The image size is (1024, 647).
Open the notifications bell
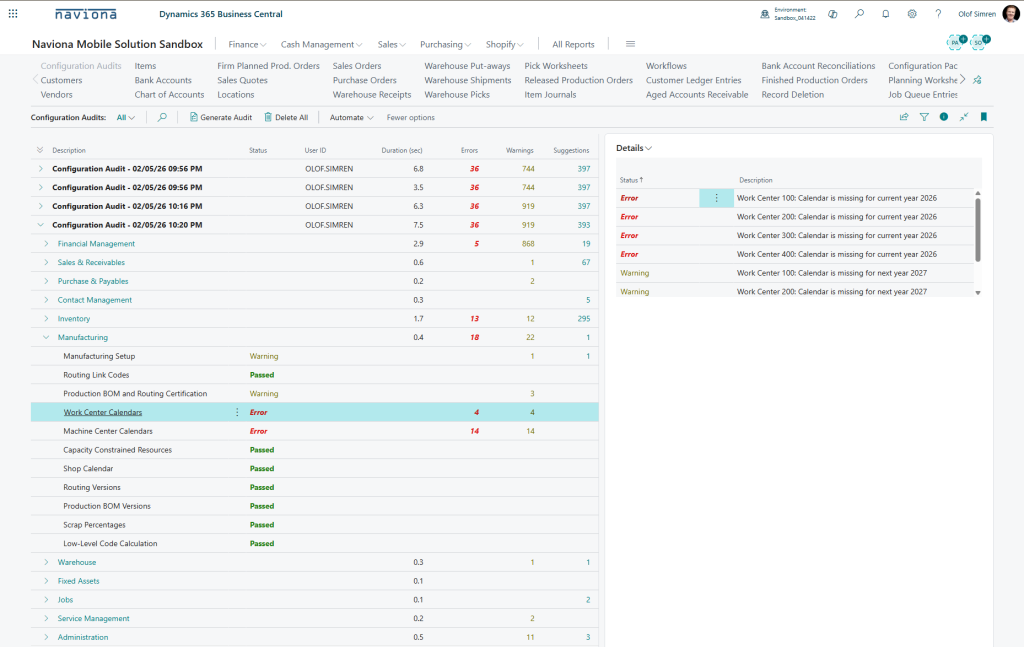pos(885,14)
